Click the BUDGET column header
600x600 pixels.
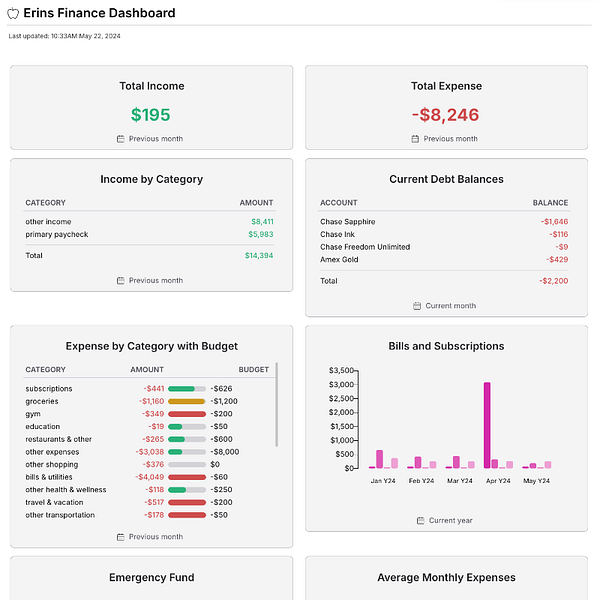point(254,370)
